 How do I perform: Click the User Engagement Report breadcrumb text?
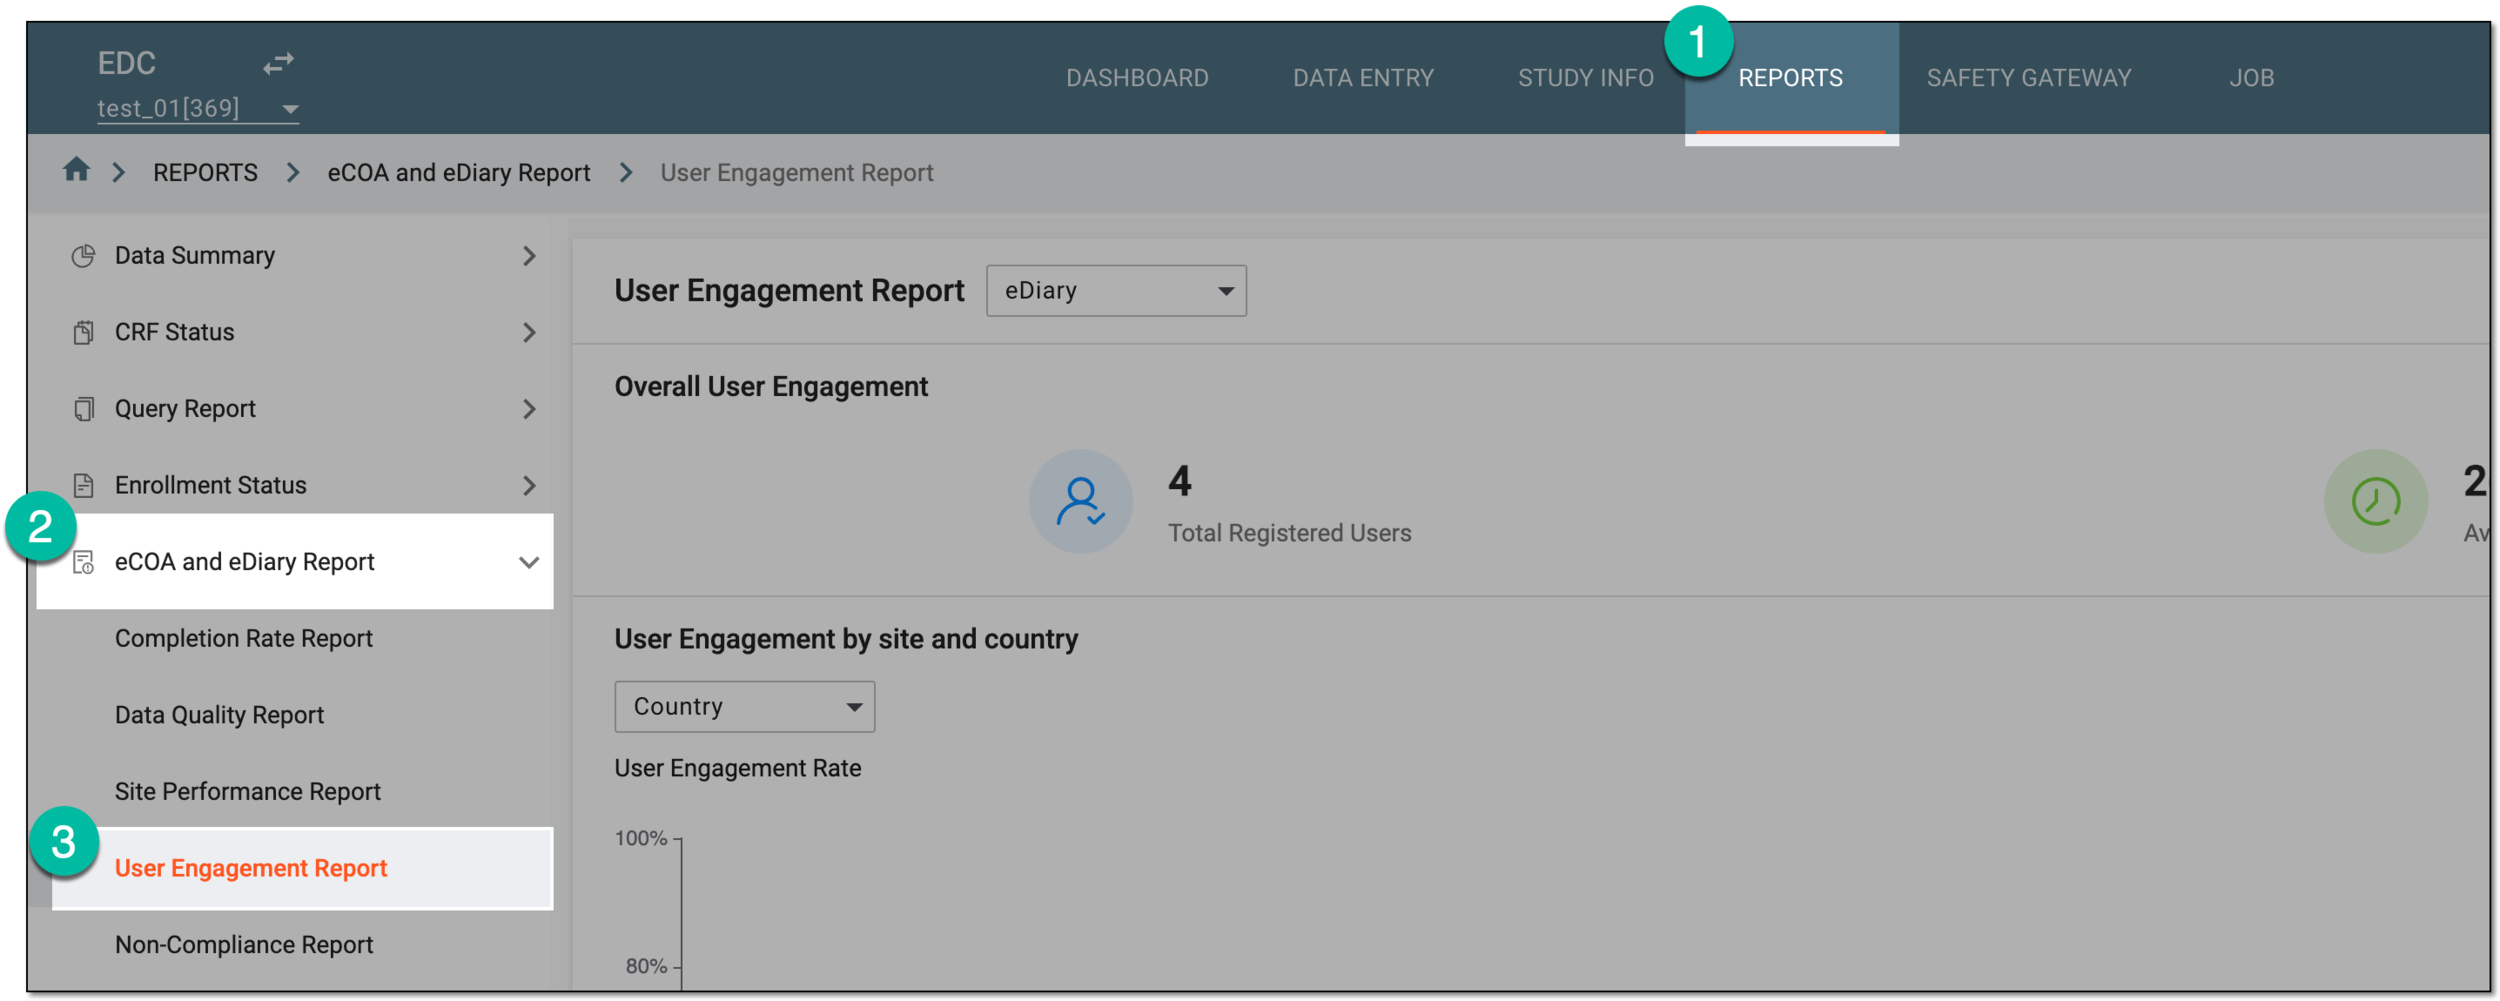[797, 173]
